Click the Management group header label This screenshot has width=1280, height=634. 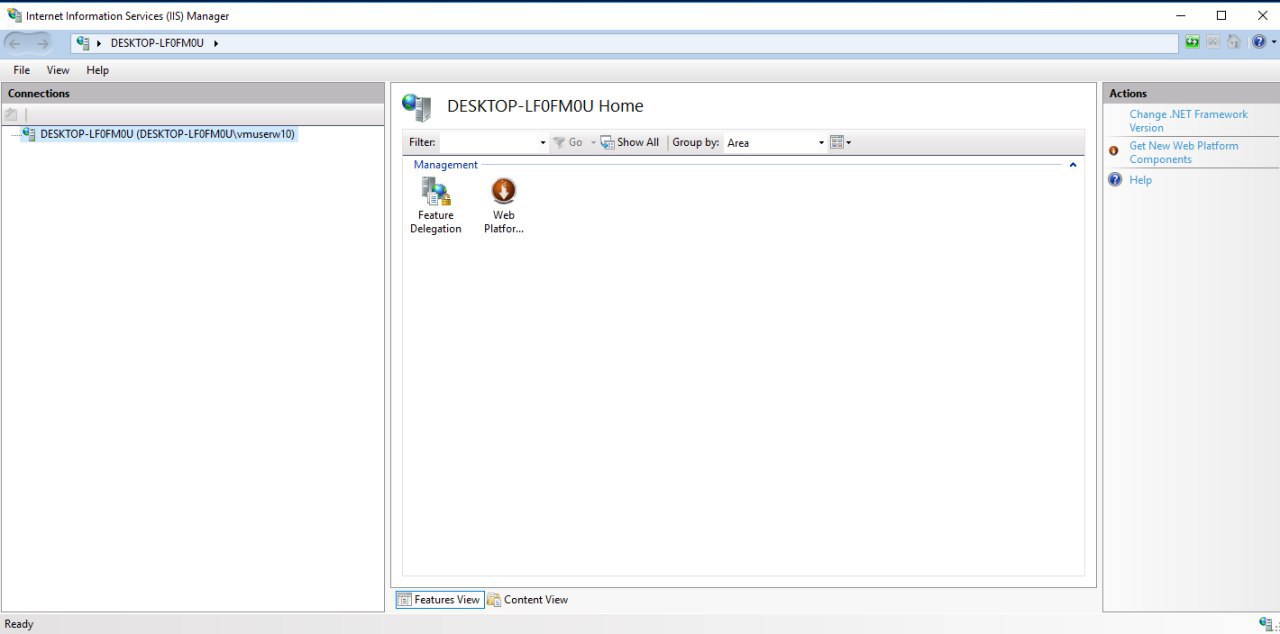pos(446,165)
